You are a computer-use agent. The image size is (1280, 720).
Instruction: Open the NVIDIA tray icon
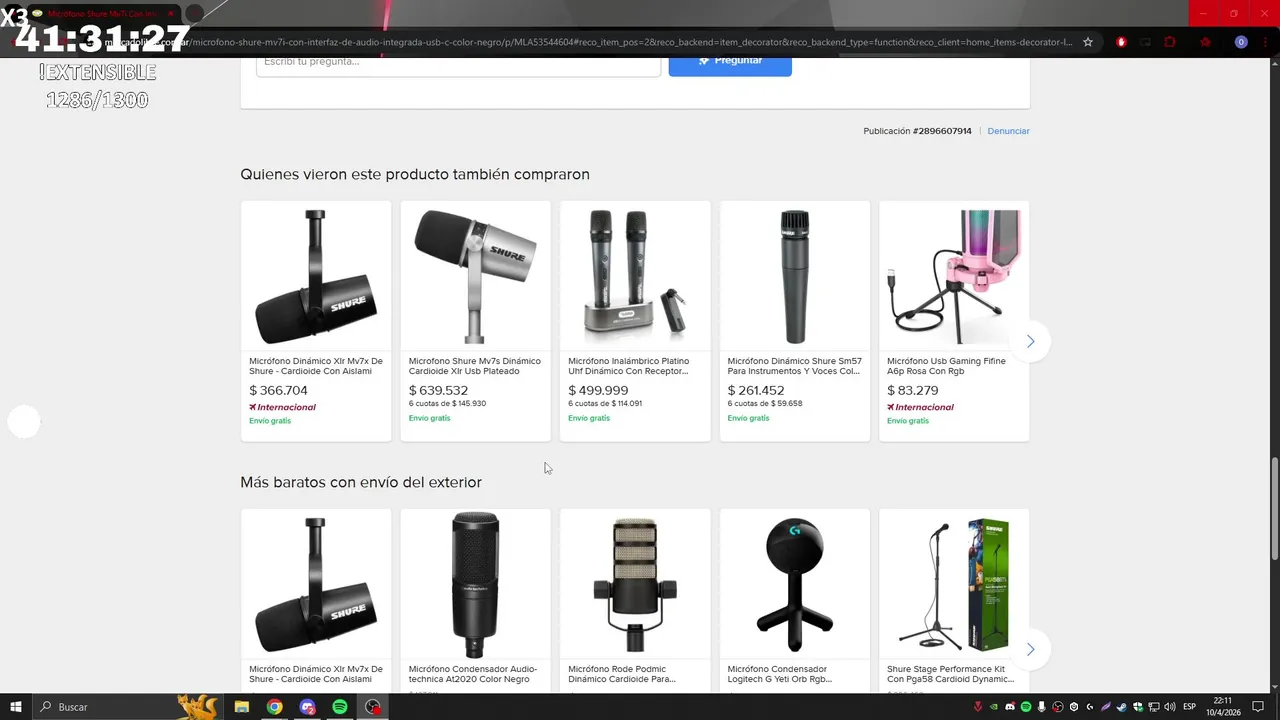coord(994,707)
